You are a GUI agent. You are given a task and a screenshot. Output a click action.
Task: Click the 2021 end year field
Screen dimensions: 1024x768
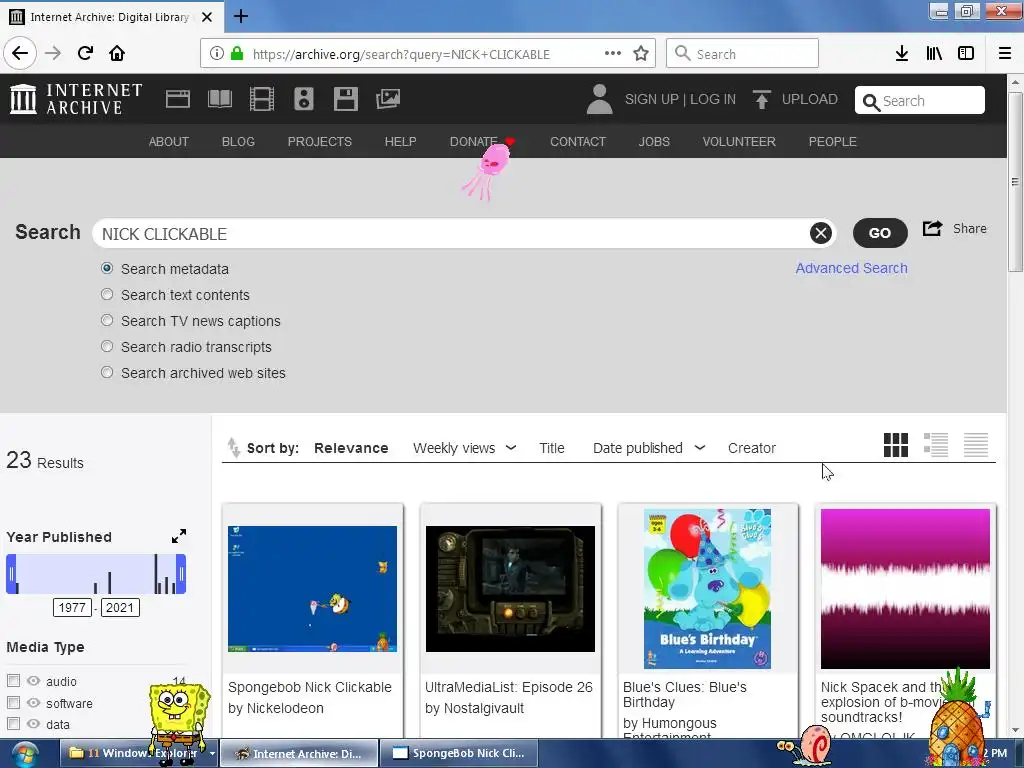(x=120, y=607)
